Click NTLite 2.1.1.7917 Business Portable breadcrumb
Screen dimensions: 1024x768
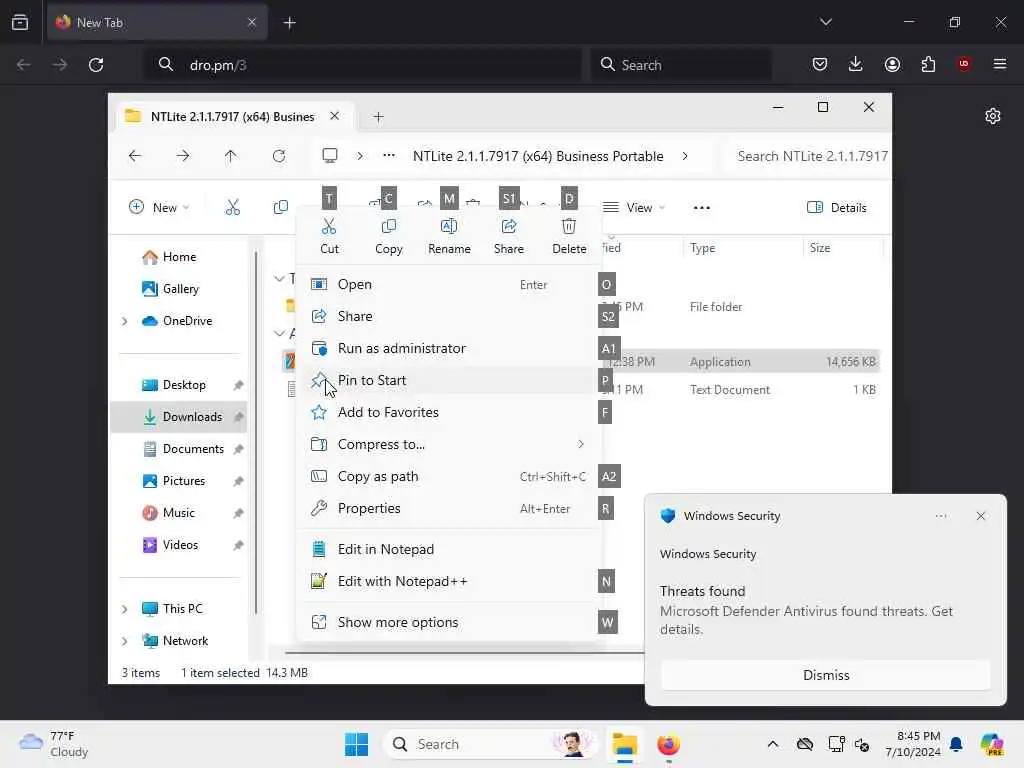point(538,156)
